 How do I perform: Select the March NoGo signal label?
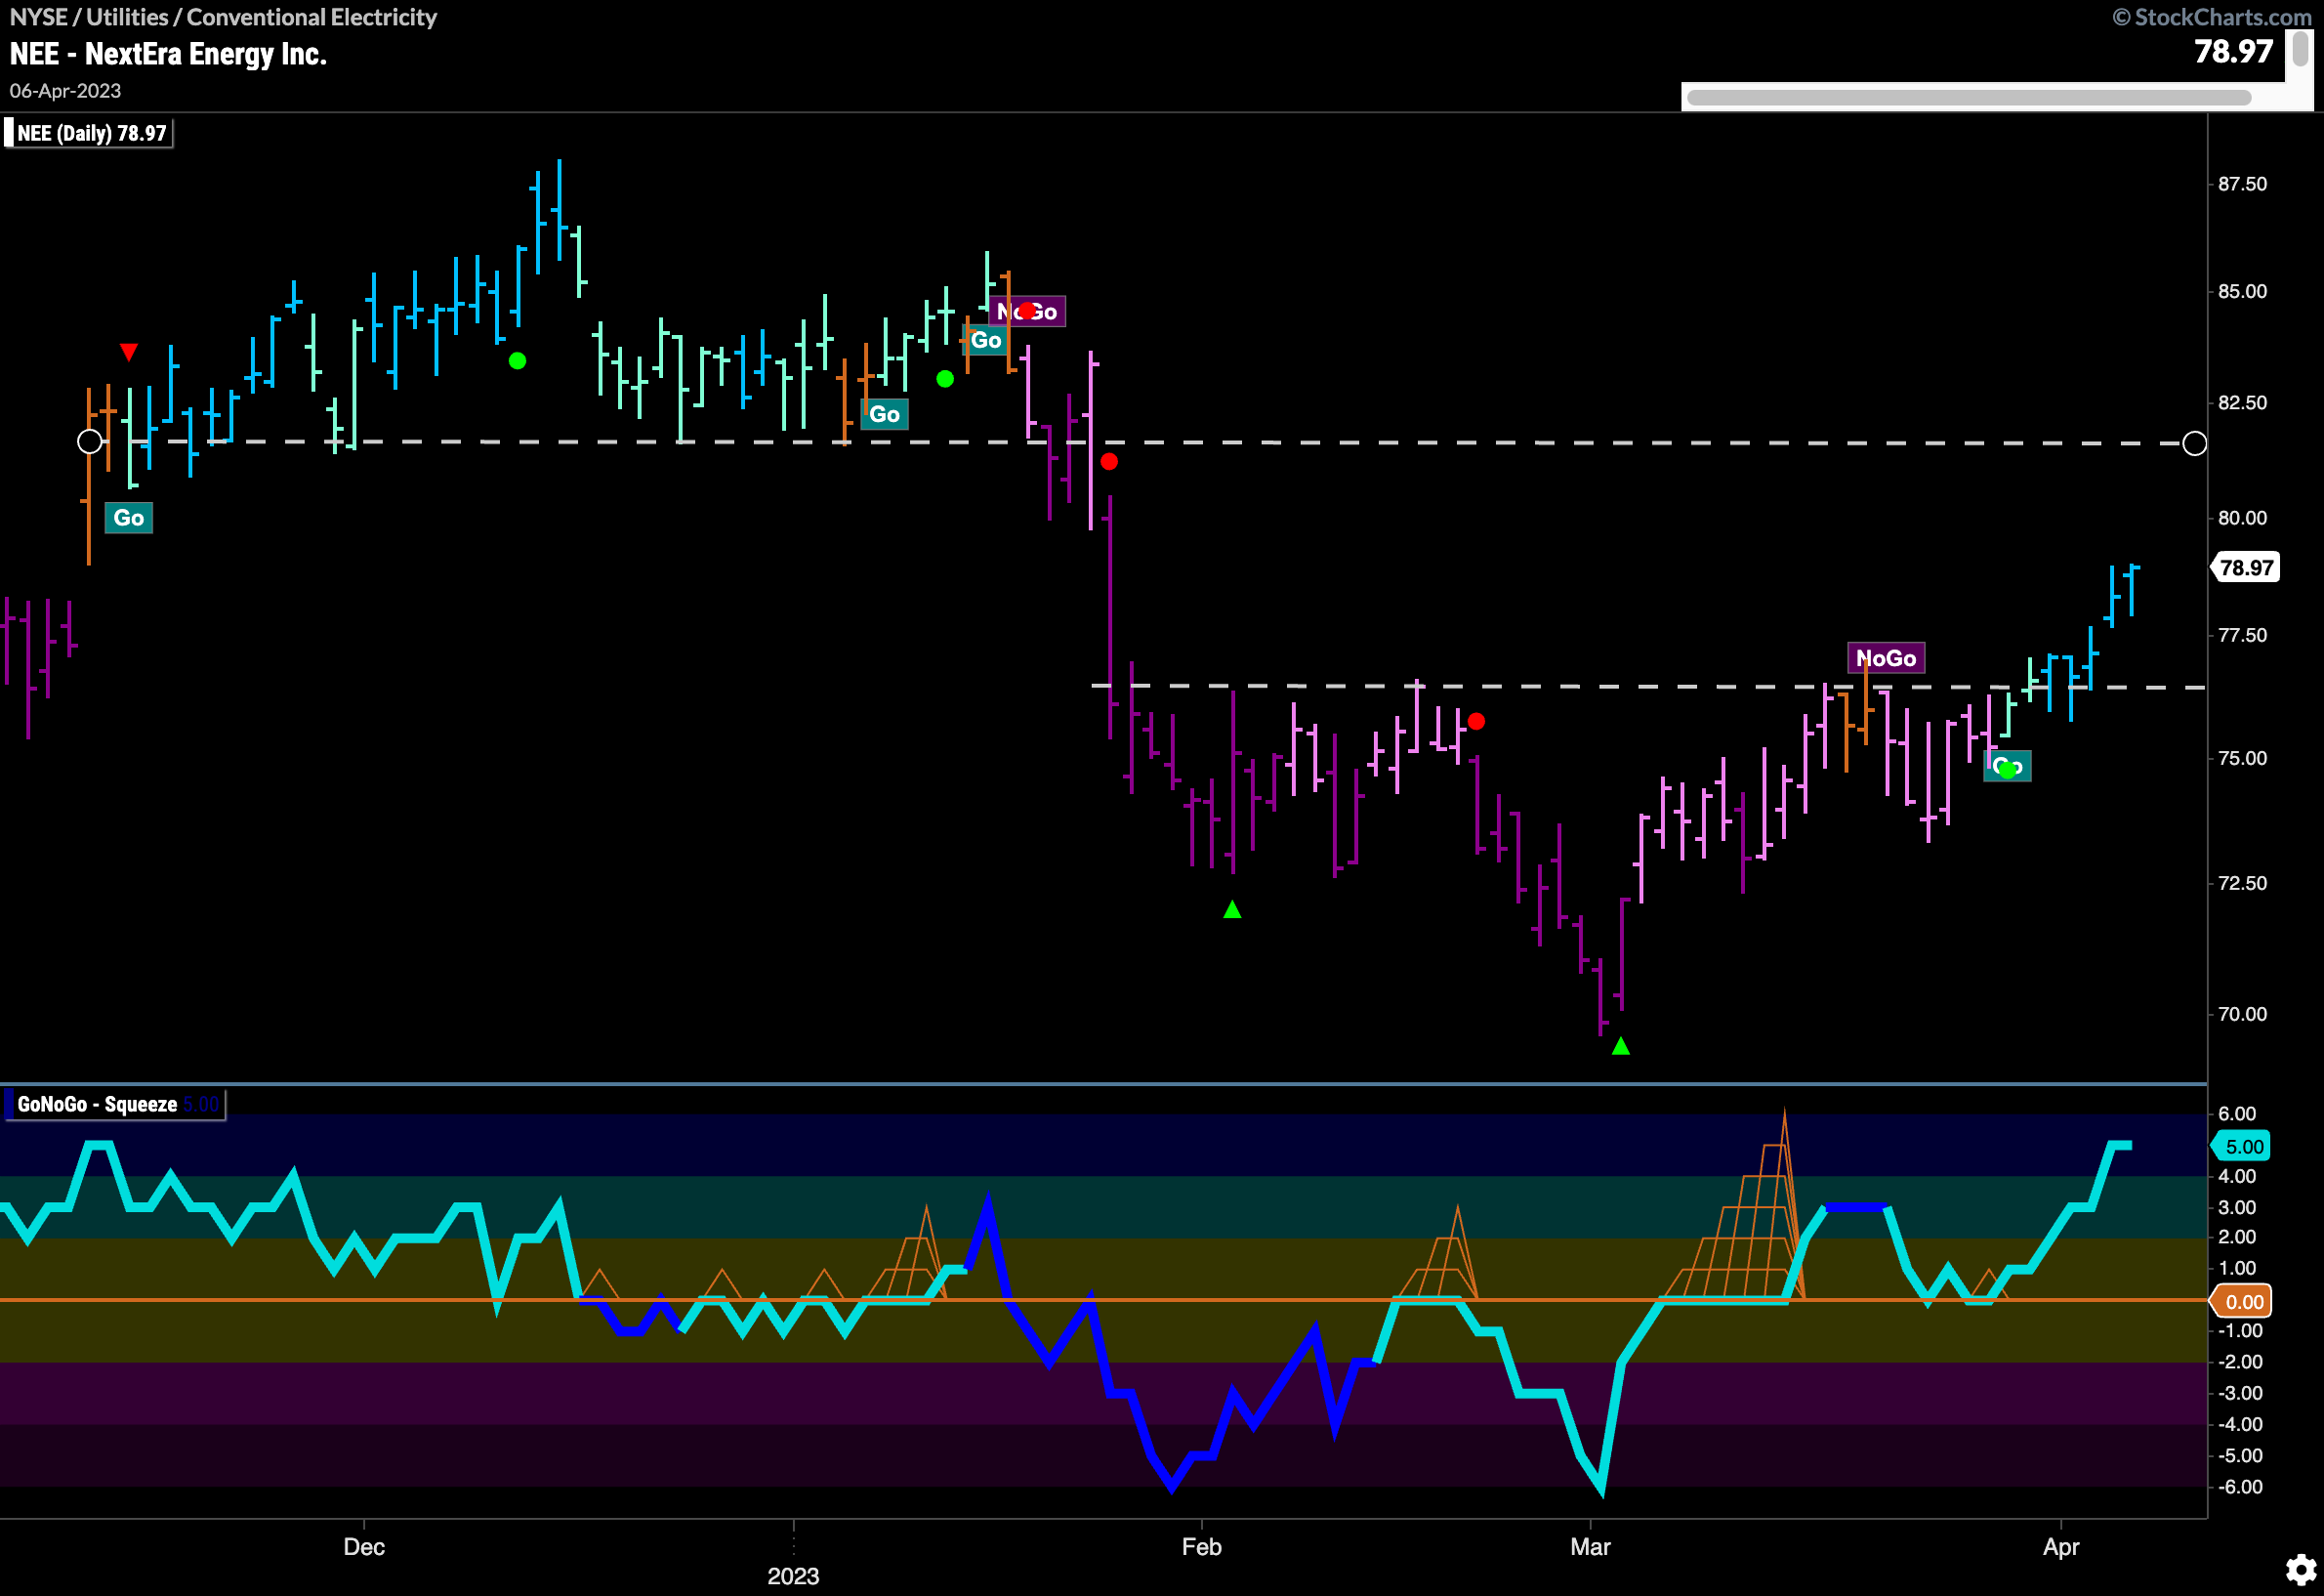click(1886, 658)
